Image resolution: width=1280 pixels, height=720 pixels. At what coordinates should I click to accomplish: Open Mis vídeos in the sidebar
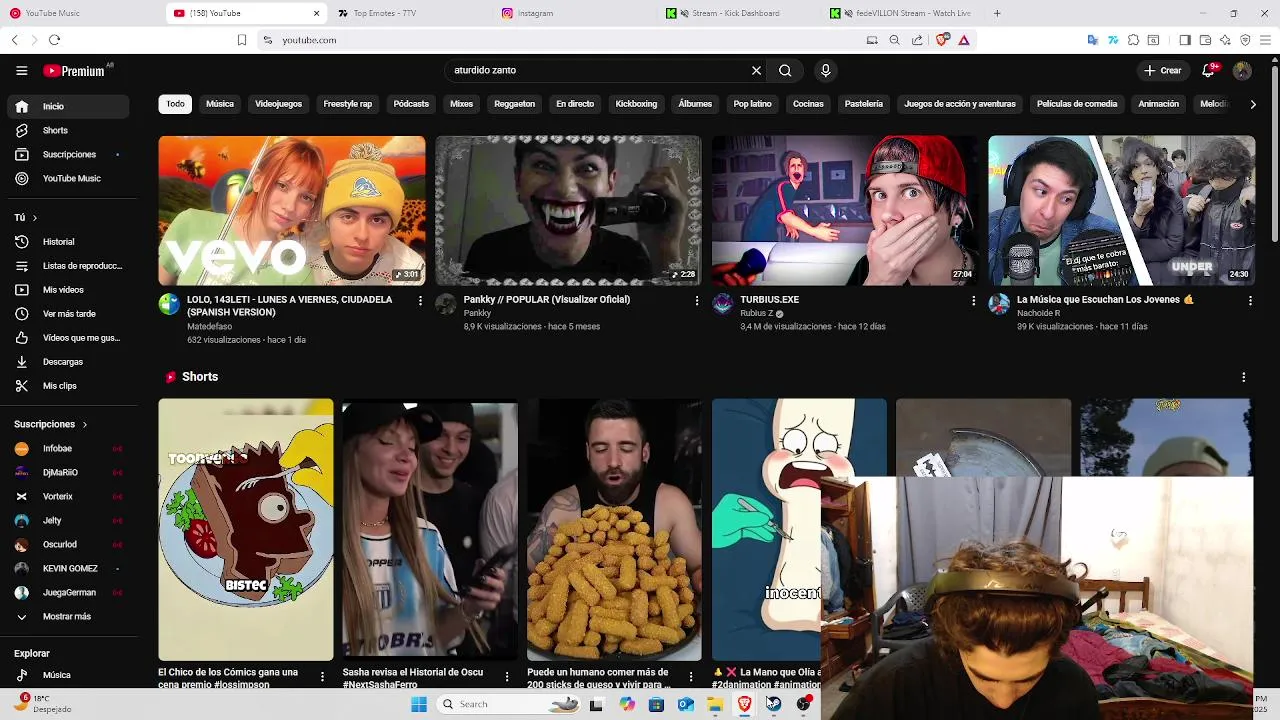(68, 290)
